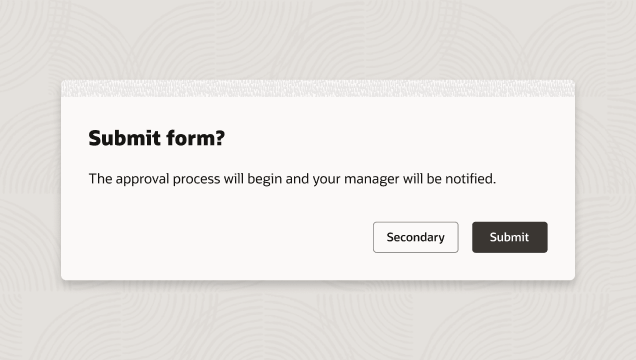636x360 pixels.
Task: Confirm form submission with Submit
Action: pos(509,237)
